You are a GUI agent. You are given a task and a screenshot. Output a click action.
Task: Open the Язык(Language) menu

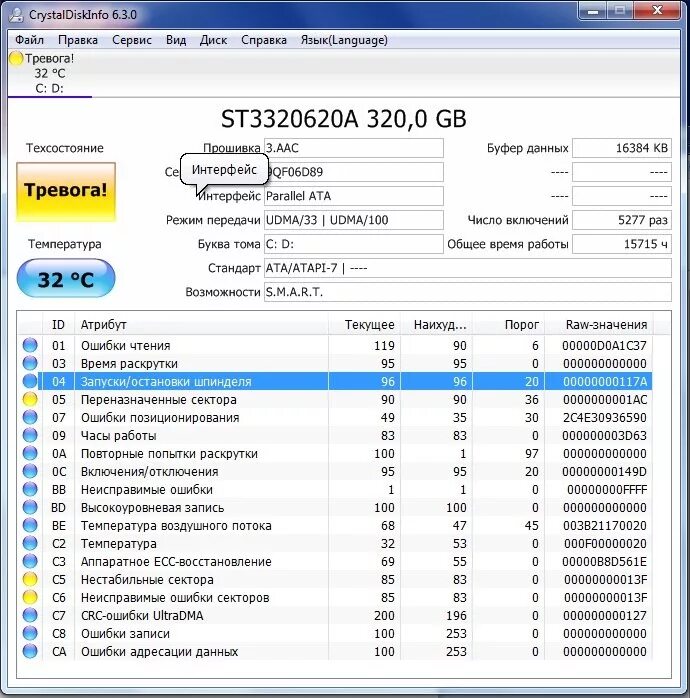point(344,40)
